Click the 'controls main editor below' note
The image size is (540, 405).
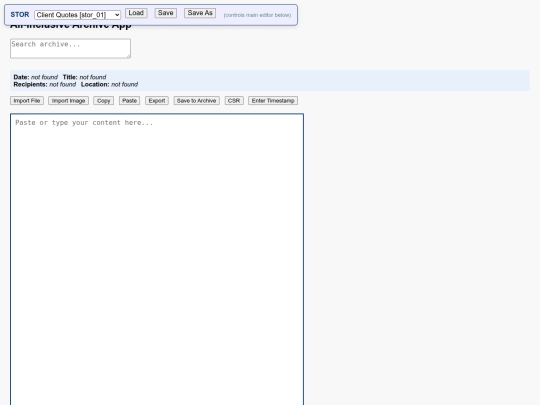tap(257, 15)
